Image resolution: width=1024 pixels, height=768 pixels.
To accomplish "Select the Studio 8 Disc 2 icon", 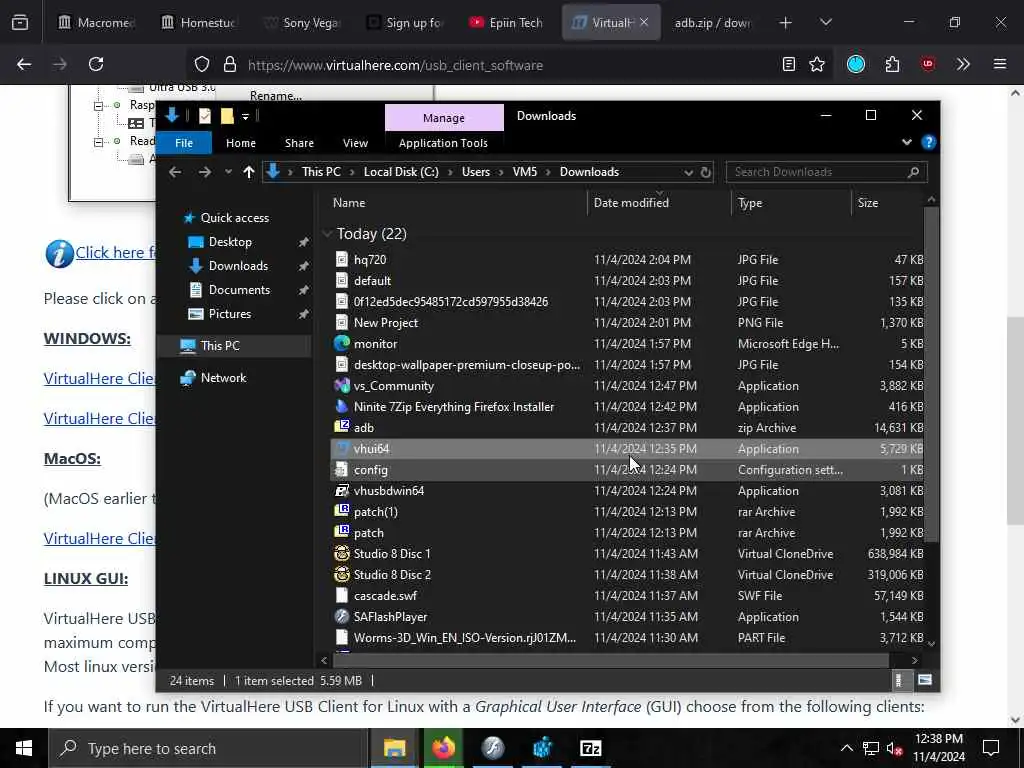I will coord(342,575).
